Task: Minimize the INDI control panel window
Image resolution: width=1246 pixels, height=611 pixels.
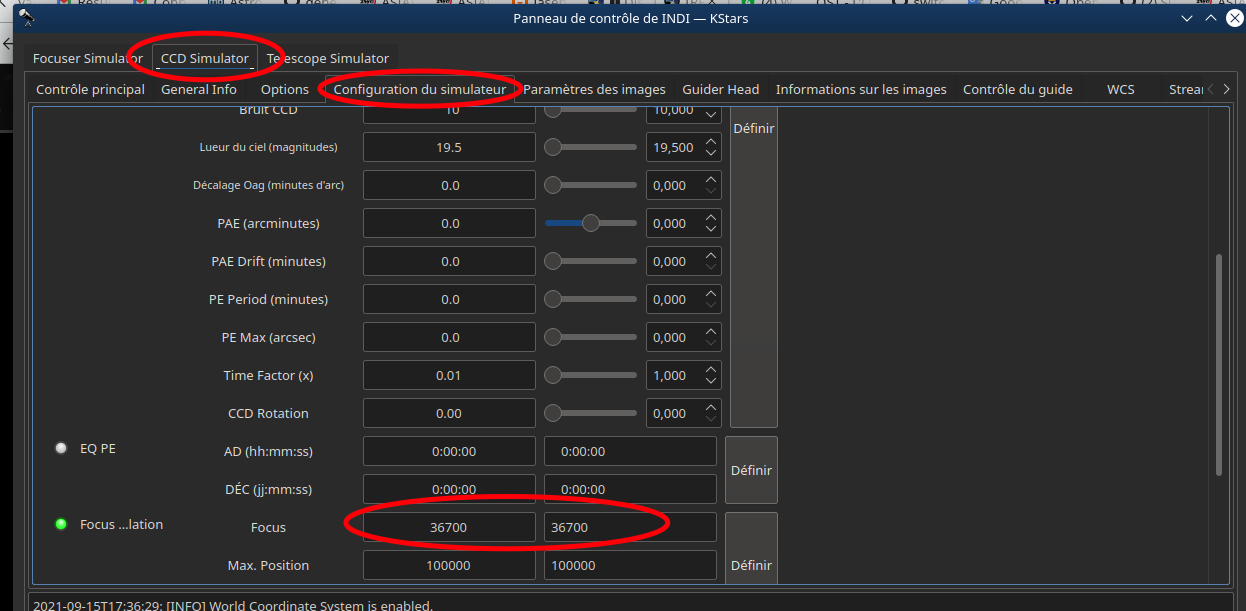Action: (x=1187, y=18)
